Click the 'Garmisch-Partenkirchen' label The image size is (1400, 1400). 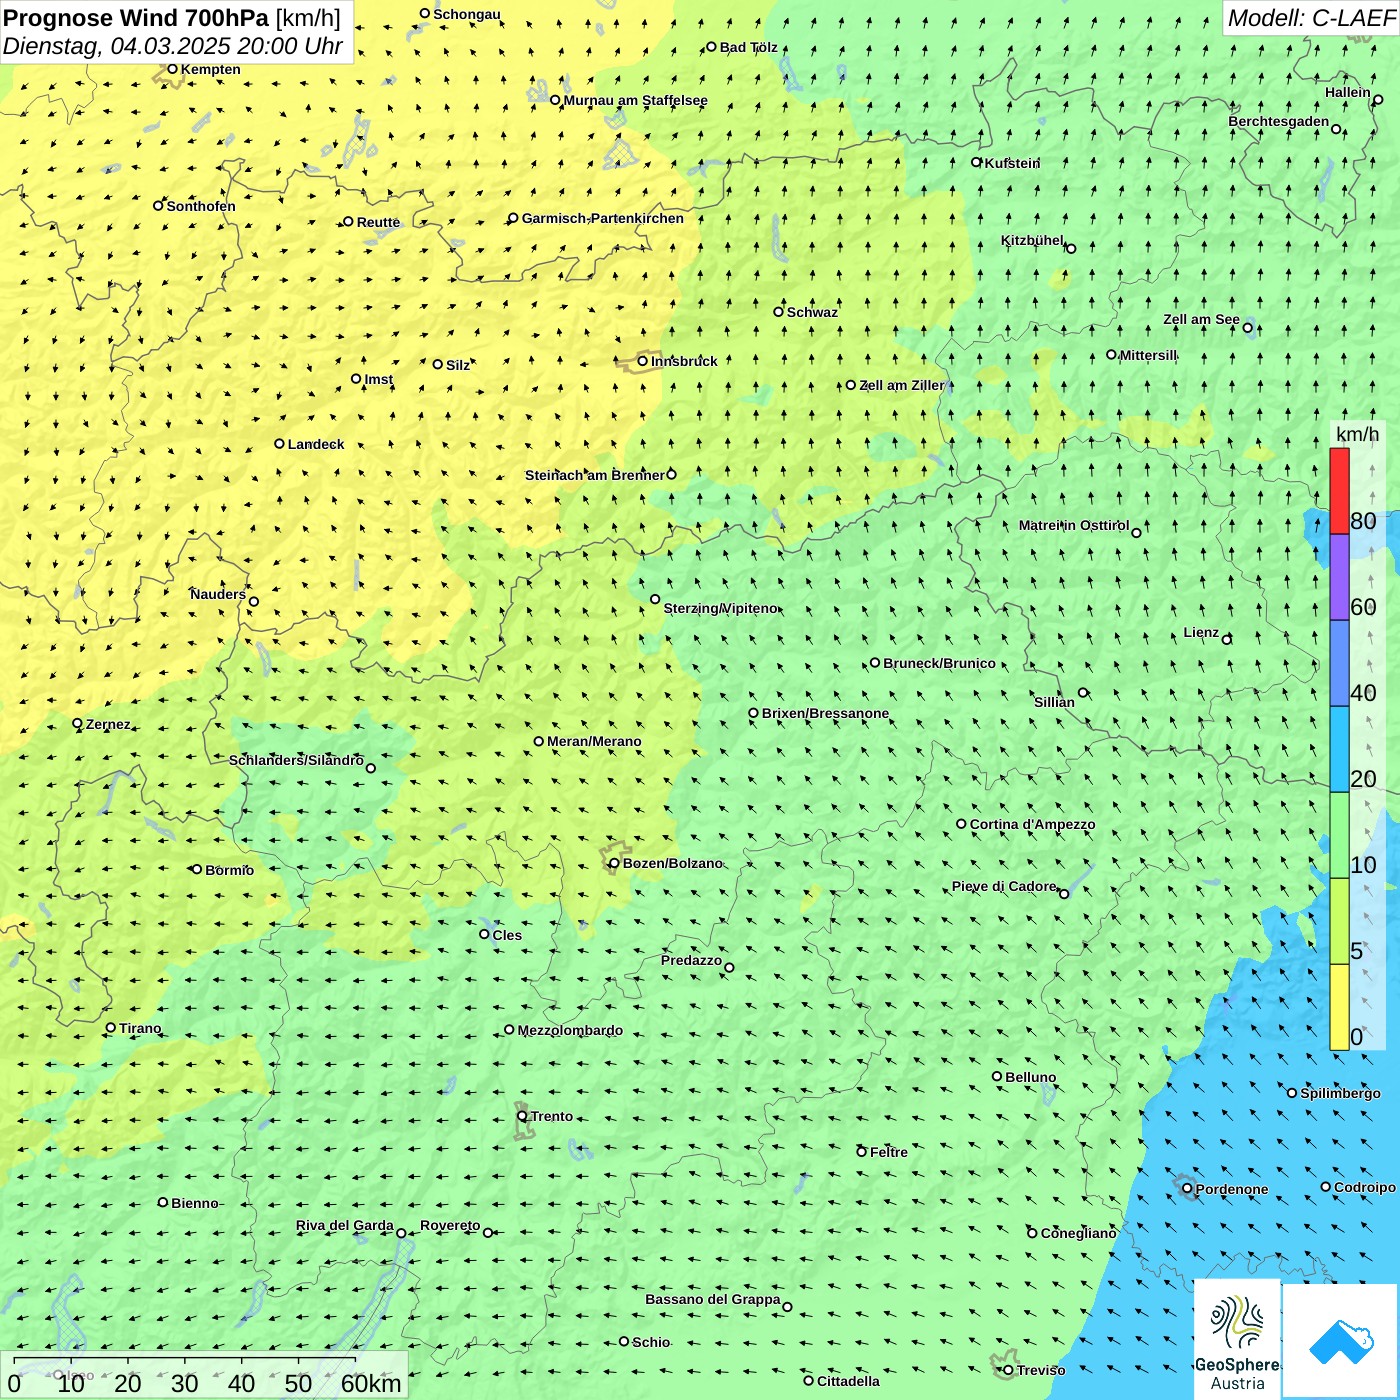603,218
